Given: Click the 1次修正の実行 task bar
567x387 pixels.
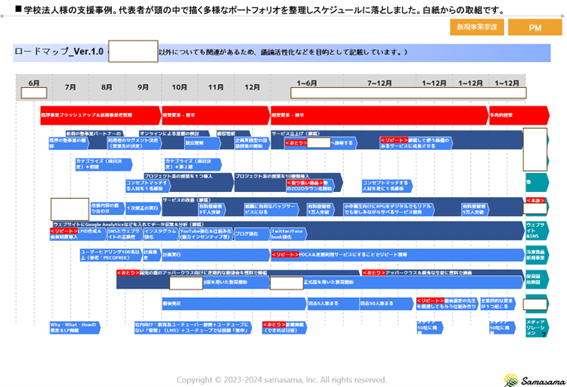Looking at the screenshot, I should (143, 208).
